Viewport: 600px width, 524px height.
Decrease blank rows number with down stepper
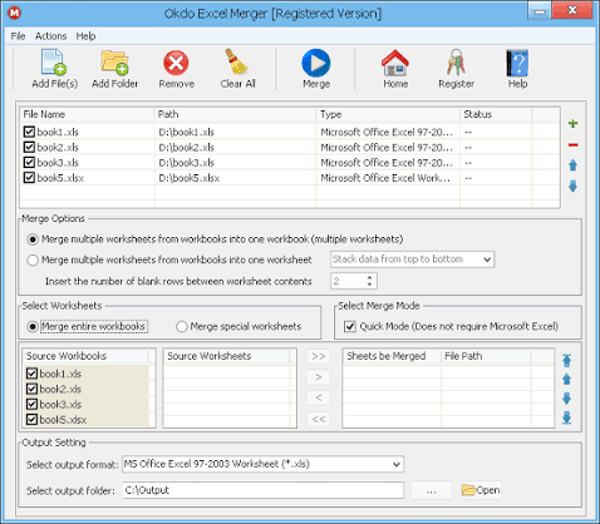tap(369, 284)
